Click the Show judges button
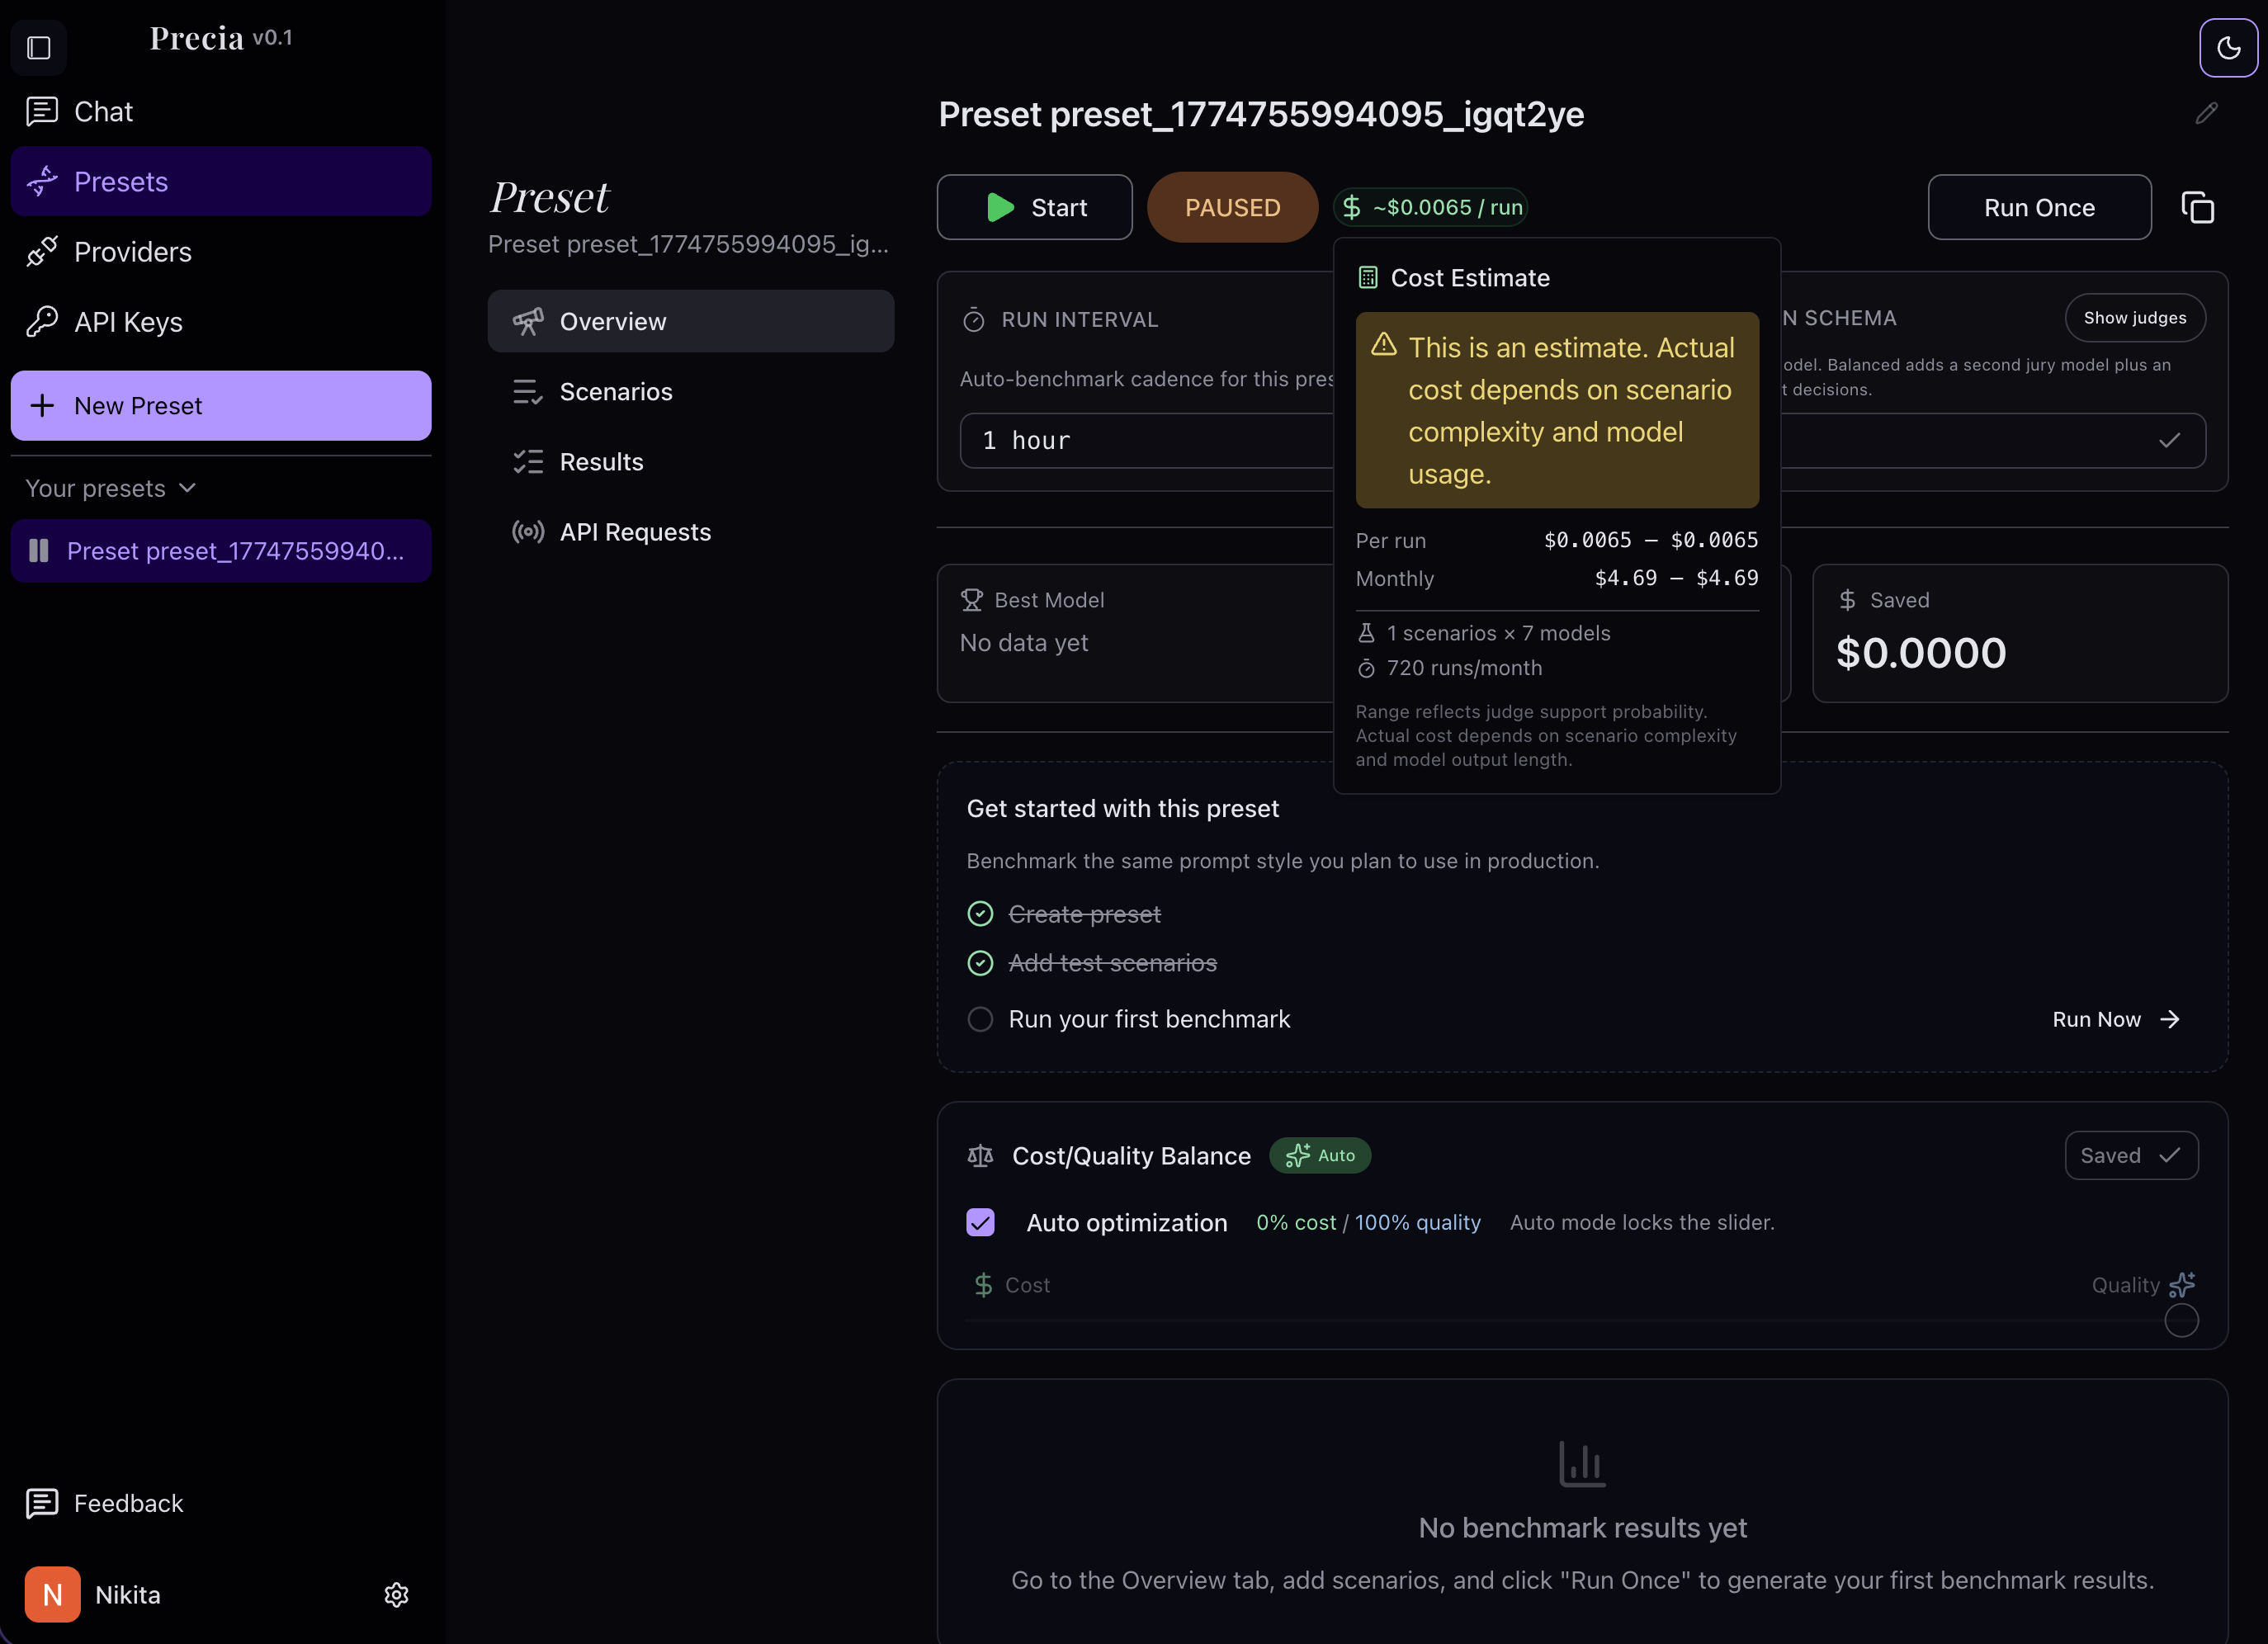Viewport: 2268px width, 1644px height. [2134, 318]
